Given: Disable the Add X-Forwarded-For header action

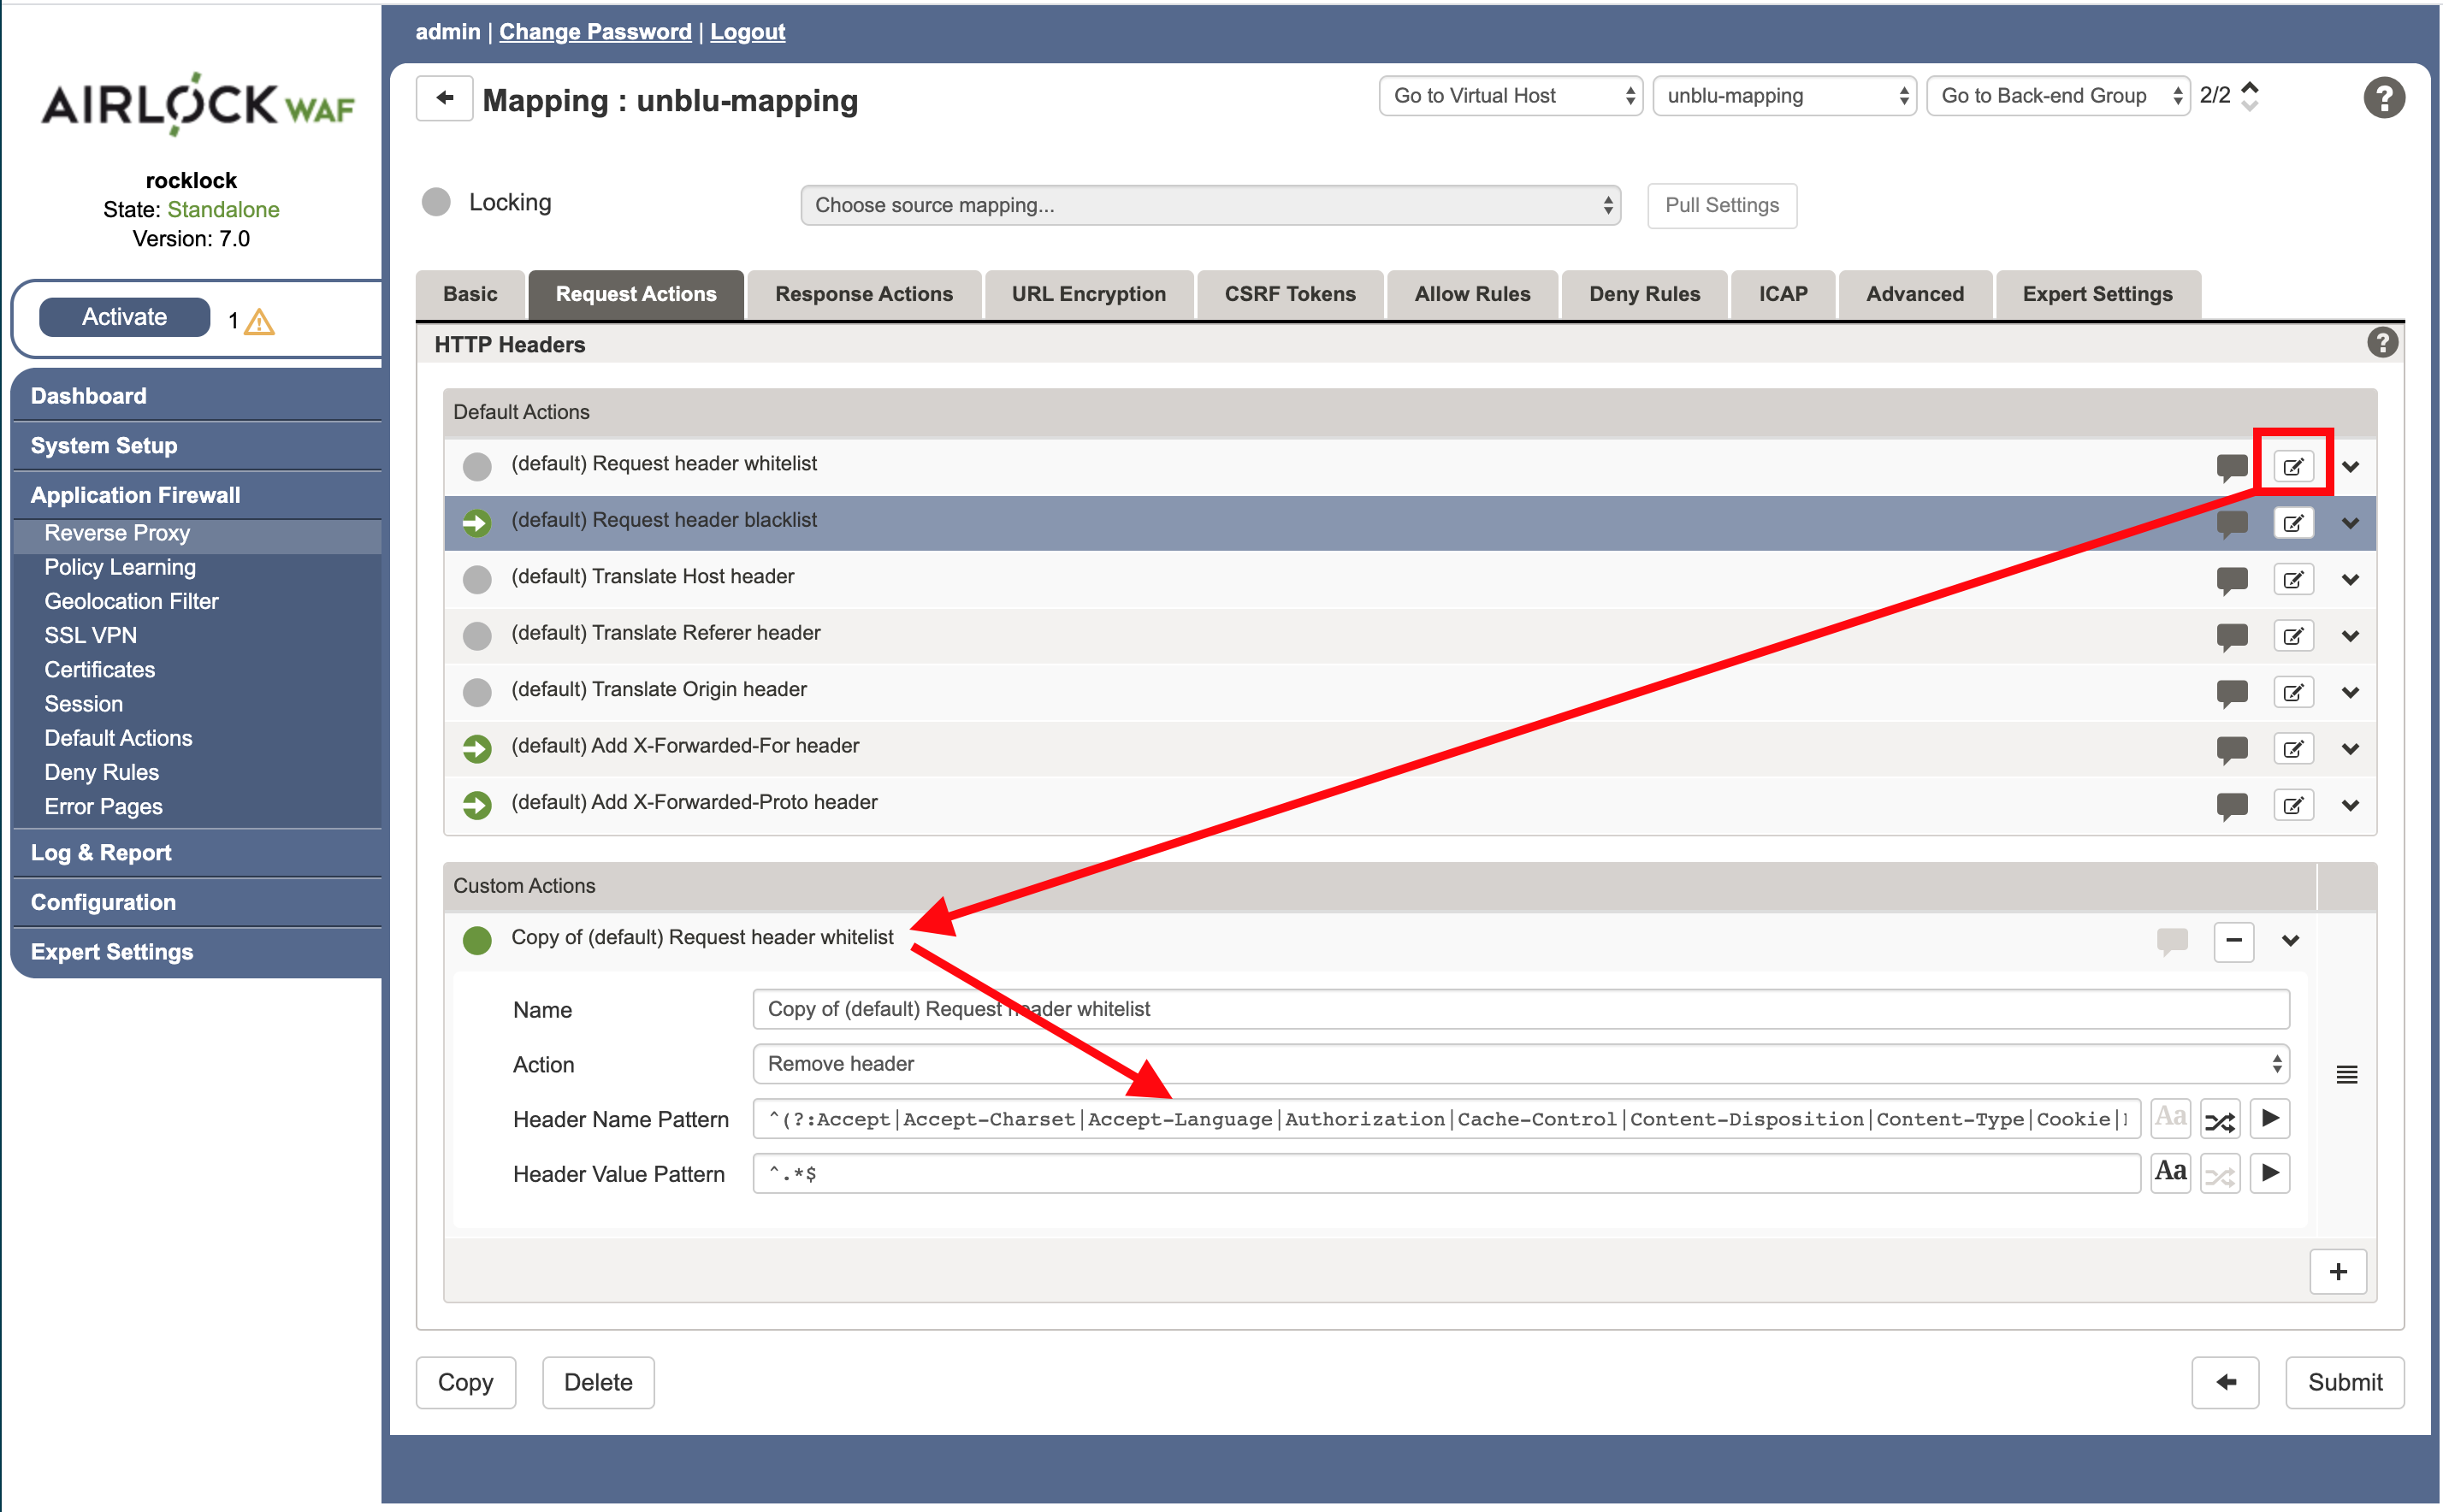Looking at the screenshot, I should tap(477, 748).
